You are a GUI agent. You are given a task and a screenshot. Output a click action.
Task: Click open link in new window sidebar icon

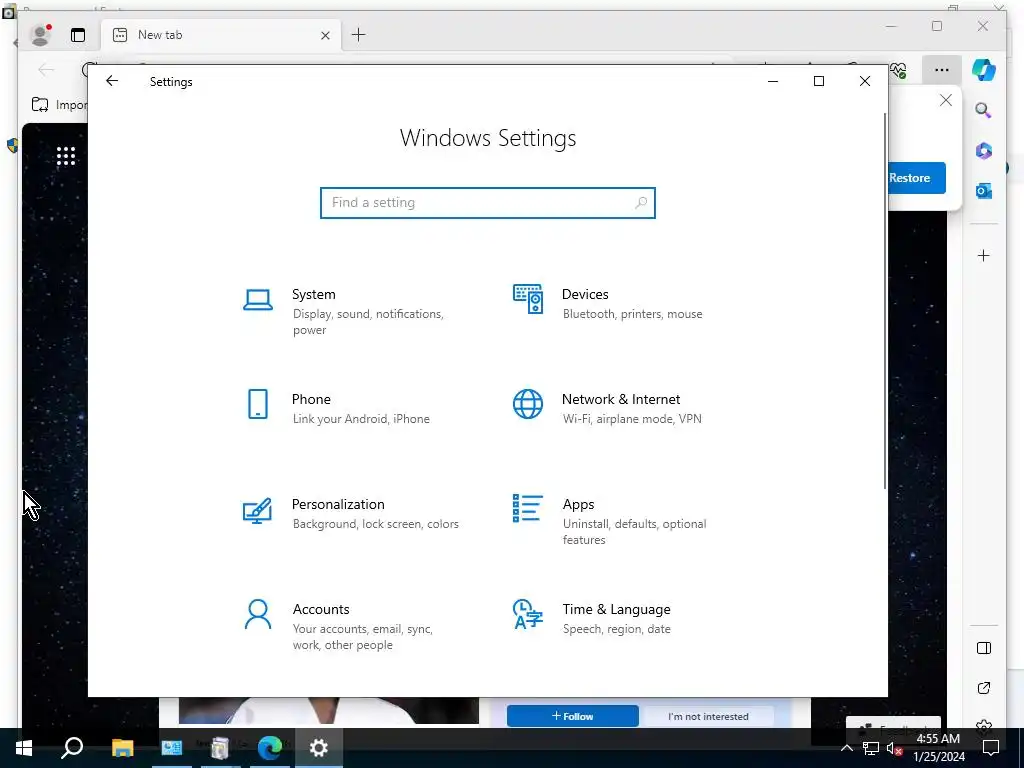984,688
